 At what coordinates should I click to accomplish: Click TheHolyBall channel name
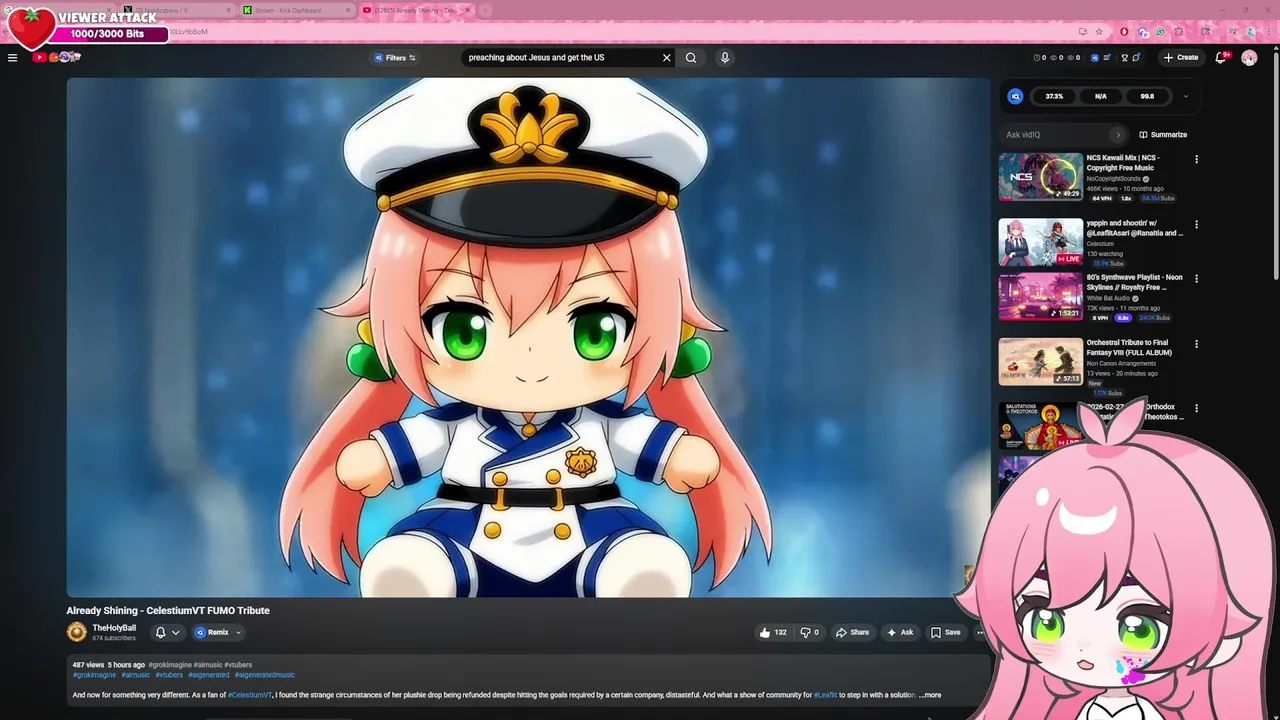pos(114,628)
